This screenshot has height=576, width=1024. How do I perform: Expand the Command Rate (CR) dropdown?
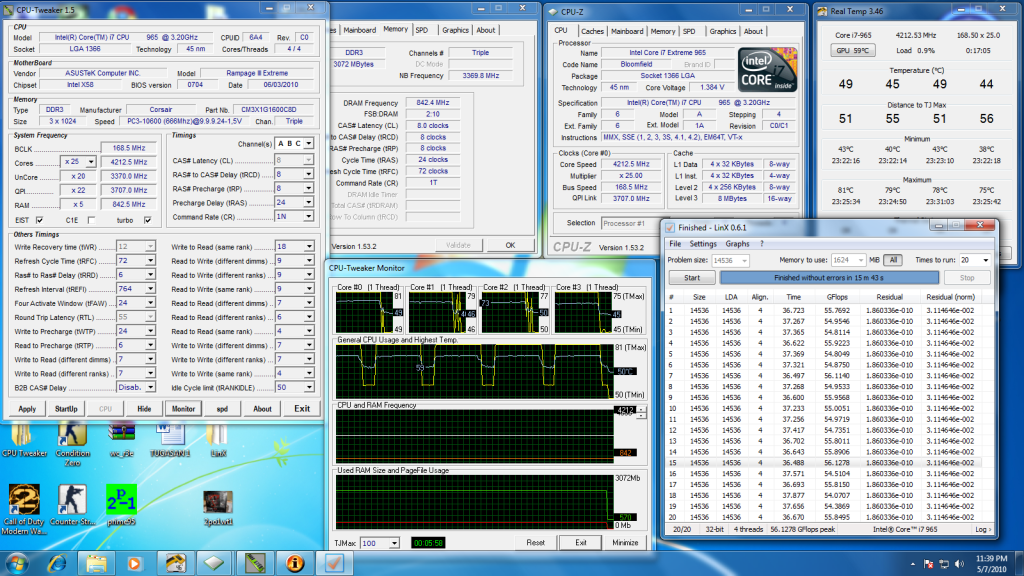[308, 216]
